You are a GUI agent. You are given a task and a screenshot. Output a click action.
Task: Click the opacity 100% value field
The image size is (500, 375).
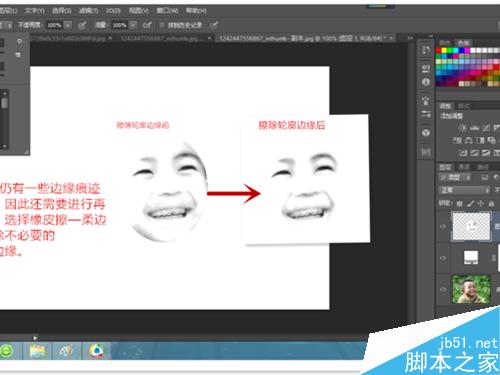click(54, 25)
